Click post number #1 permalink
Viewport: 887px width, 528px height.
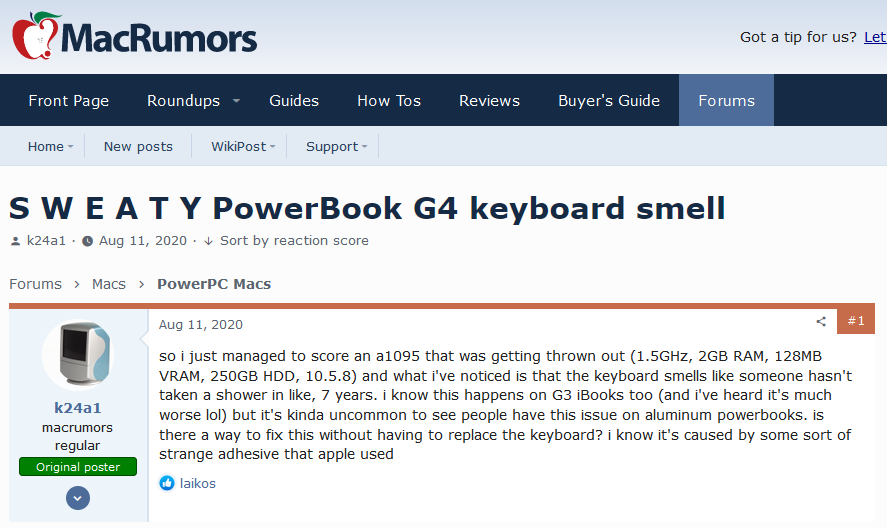(x=856, y=321)
